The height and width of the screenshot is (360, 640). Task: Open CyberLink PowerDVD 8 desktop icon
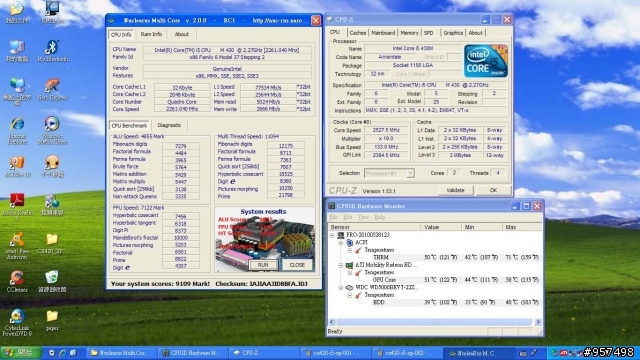pos(17,322)
